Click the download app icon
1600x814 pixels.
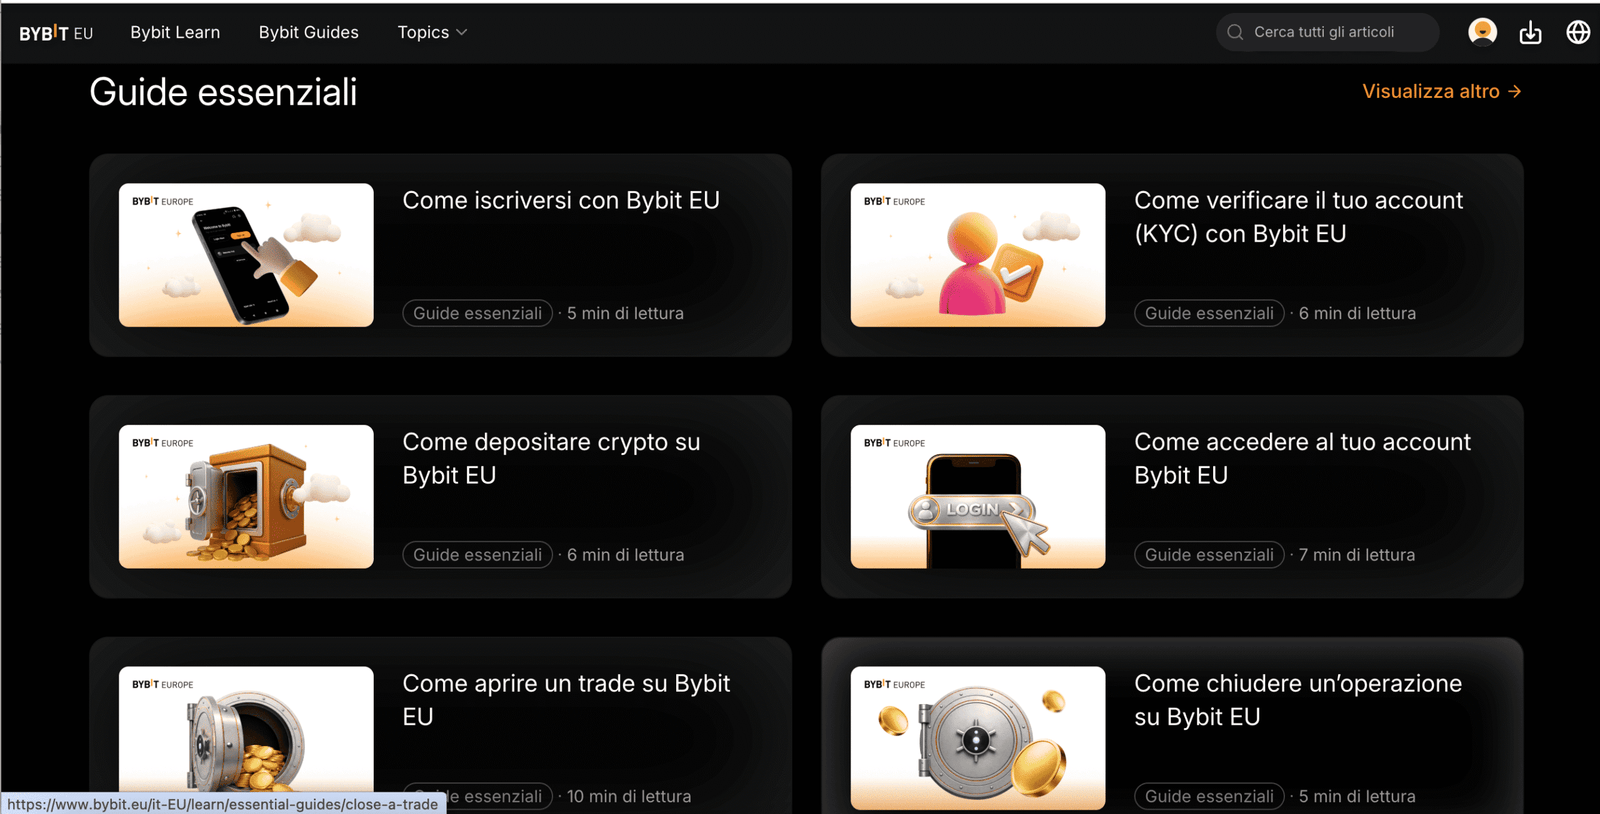1530,33
